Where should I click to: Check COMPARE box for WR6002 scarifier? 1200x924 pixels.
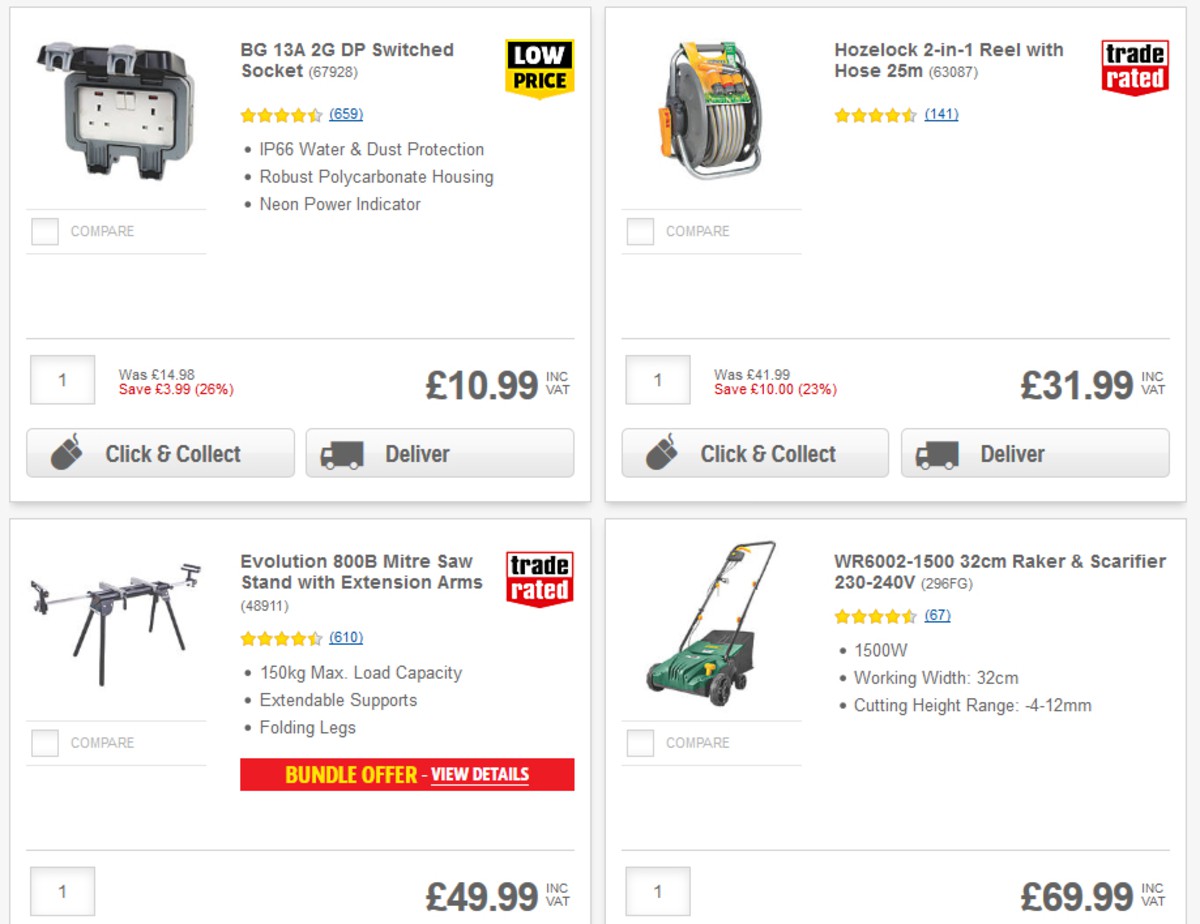[x=640, y=742]
